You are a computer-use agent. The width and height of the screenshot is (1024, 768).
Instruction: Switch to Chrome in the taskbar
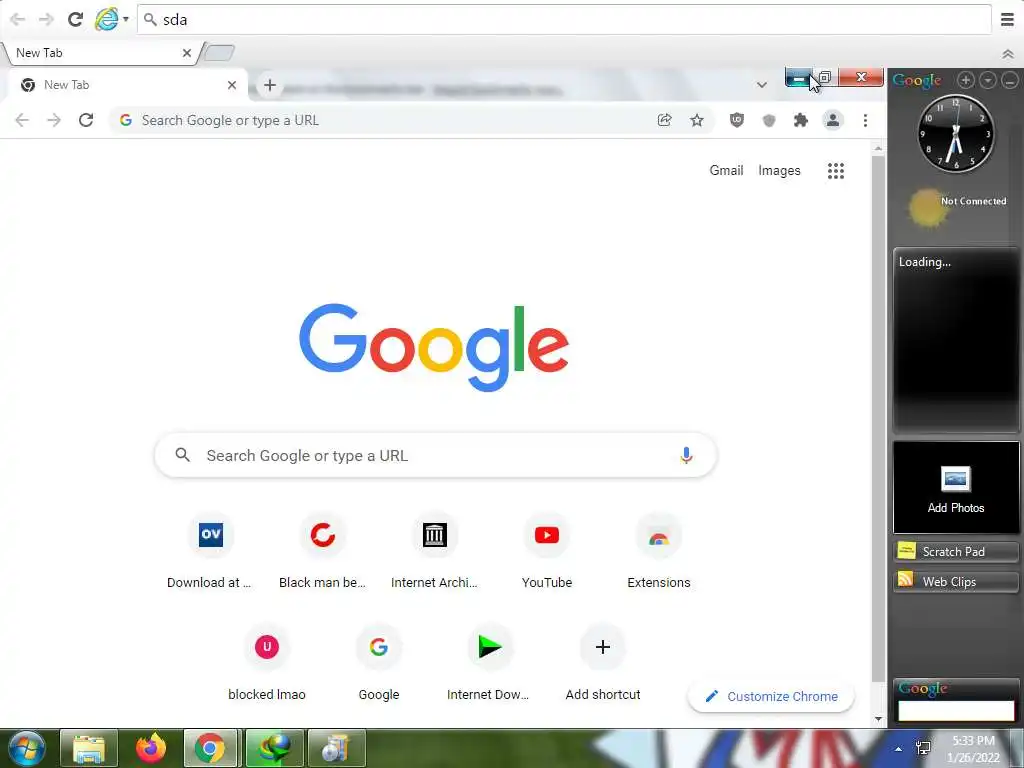pyautogui.click(x=210, y=748)
